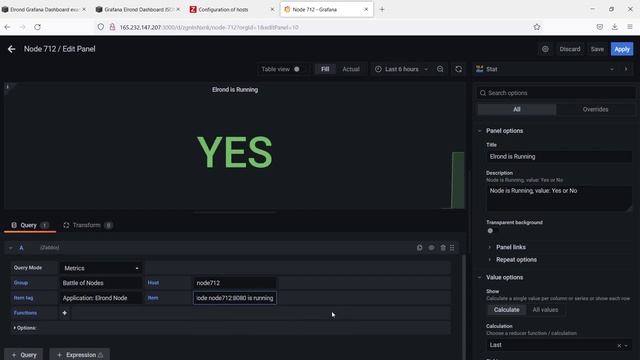The height and width of the screenshot is (360, 640).
Task: Edit the Description text area
Action: tap(559, 198)
